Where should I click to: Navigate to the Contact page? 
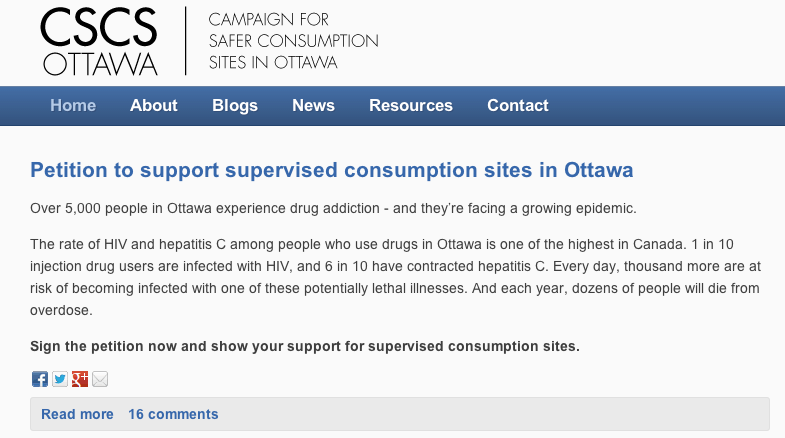518,105
